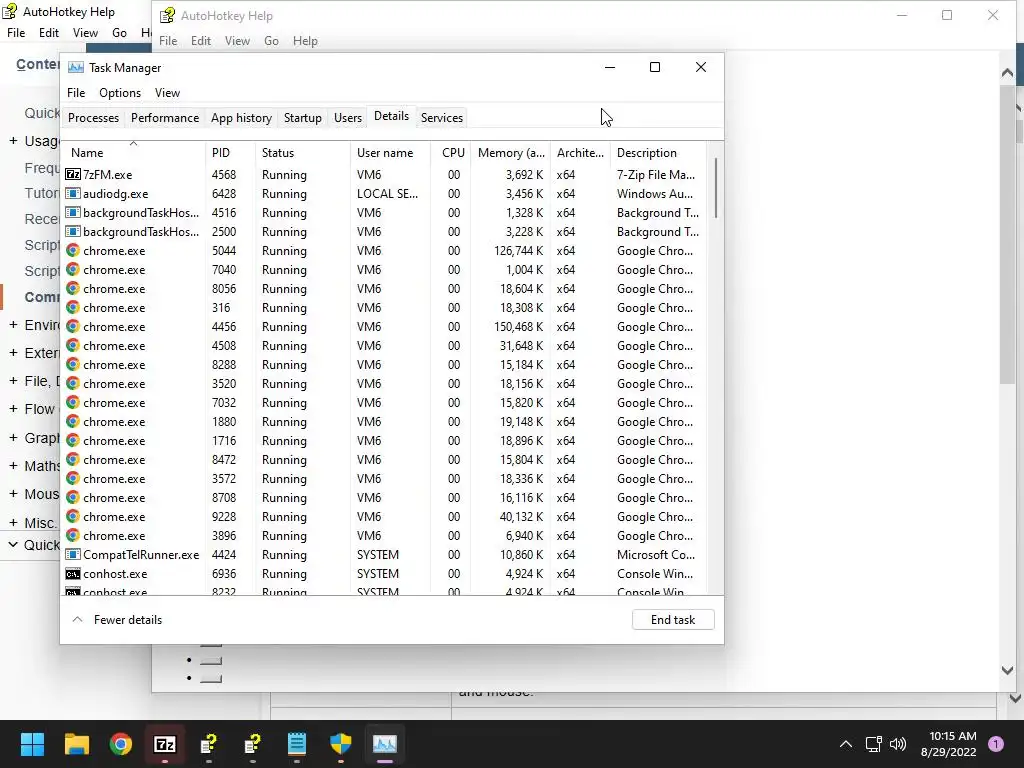Screen dimensions: 1024x768
Task: Open Windows Security shield taskbar icon
Action: pos(340,744)
